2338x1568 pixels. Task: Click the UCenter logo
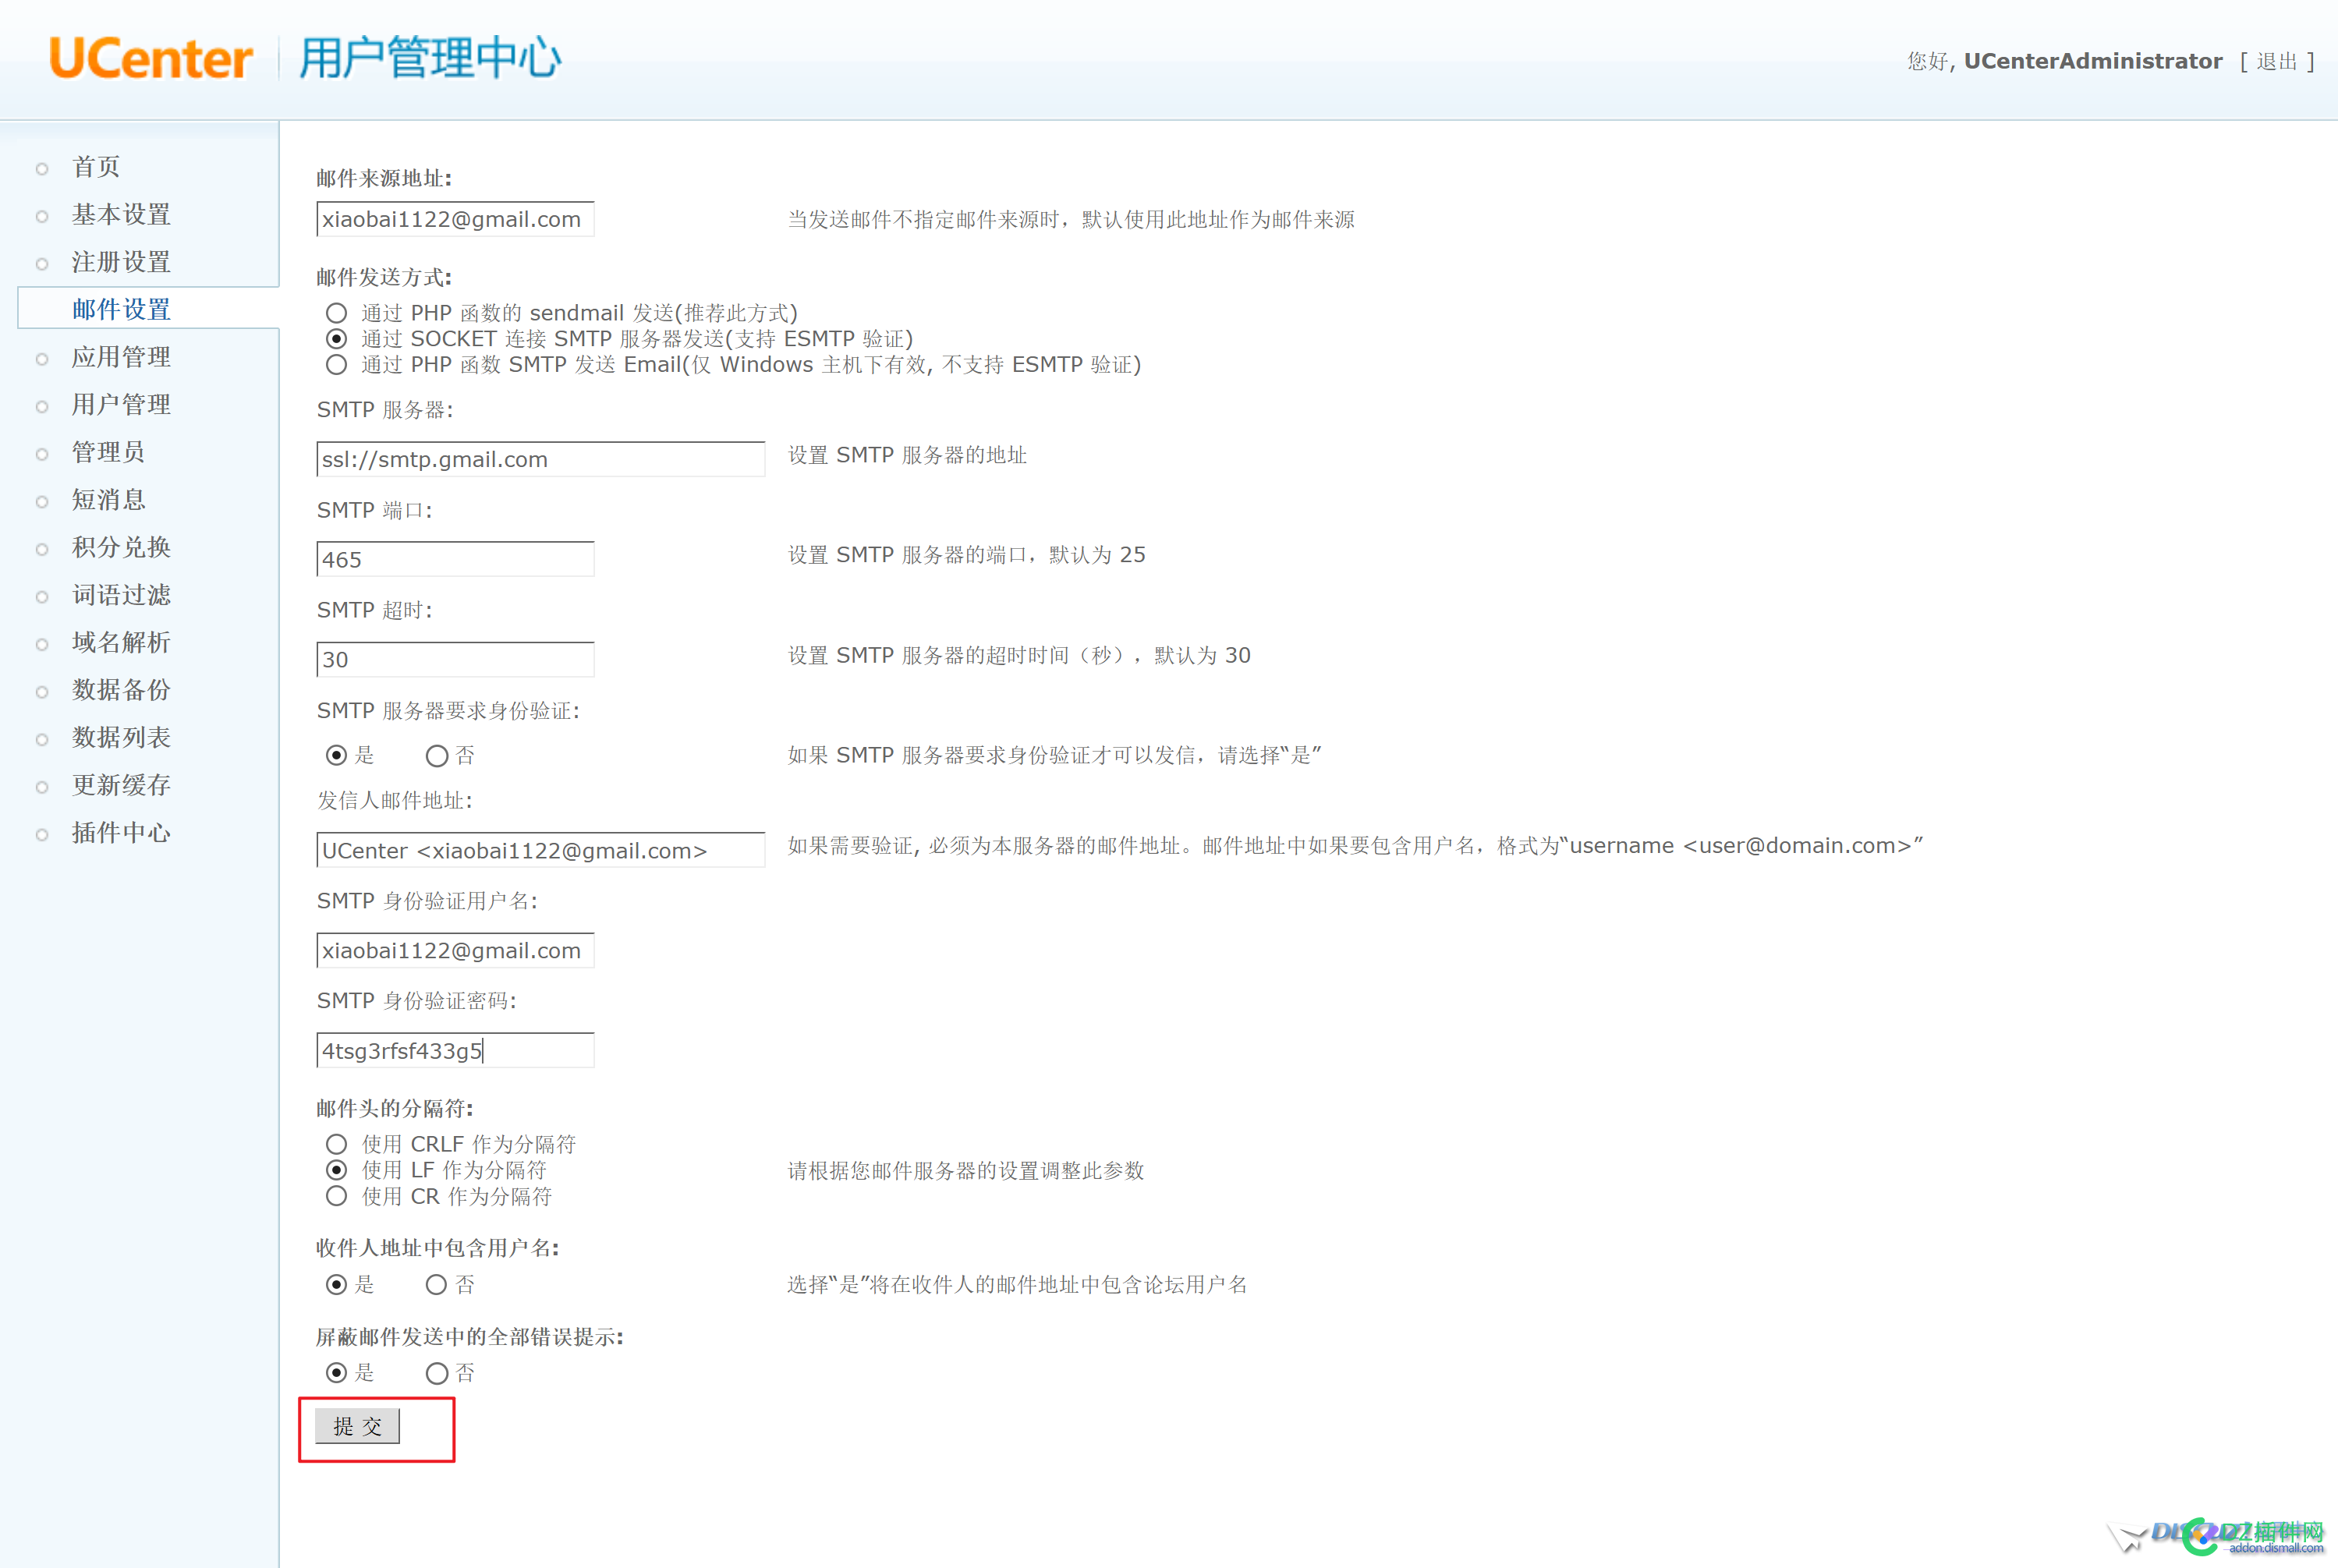[150, 58]
